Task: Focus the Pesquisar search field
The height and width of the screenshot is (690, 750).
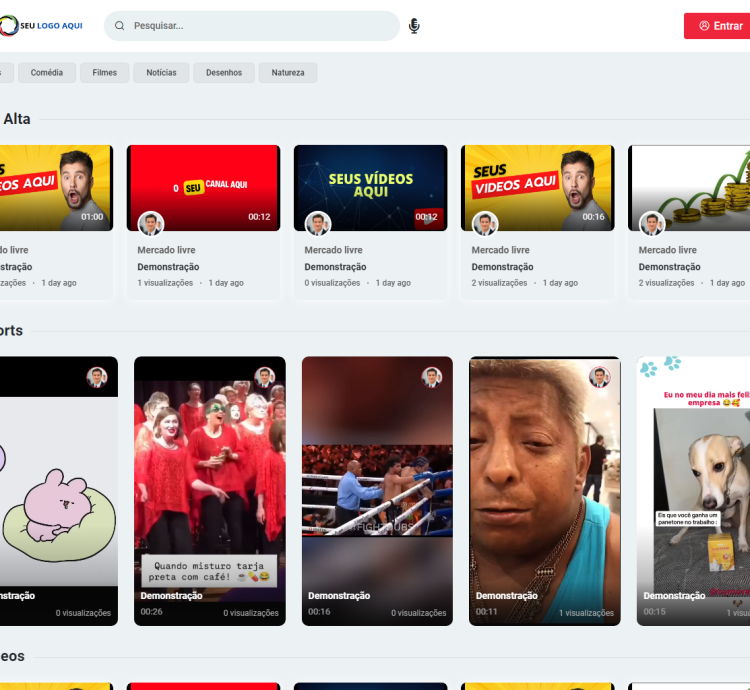Action: 260,26
